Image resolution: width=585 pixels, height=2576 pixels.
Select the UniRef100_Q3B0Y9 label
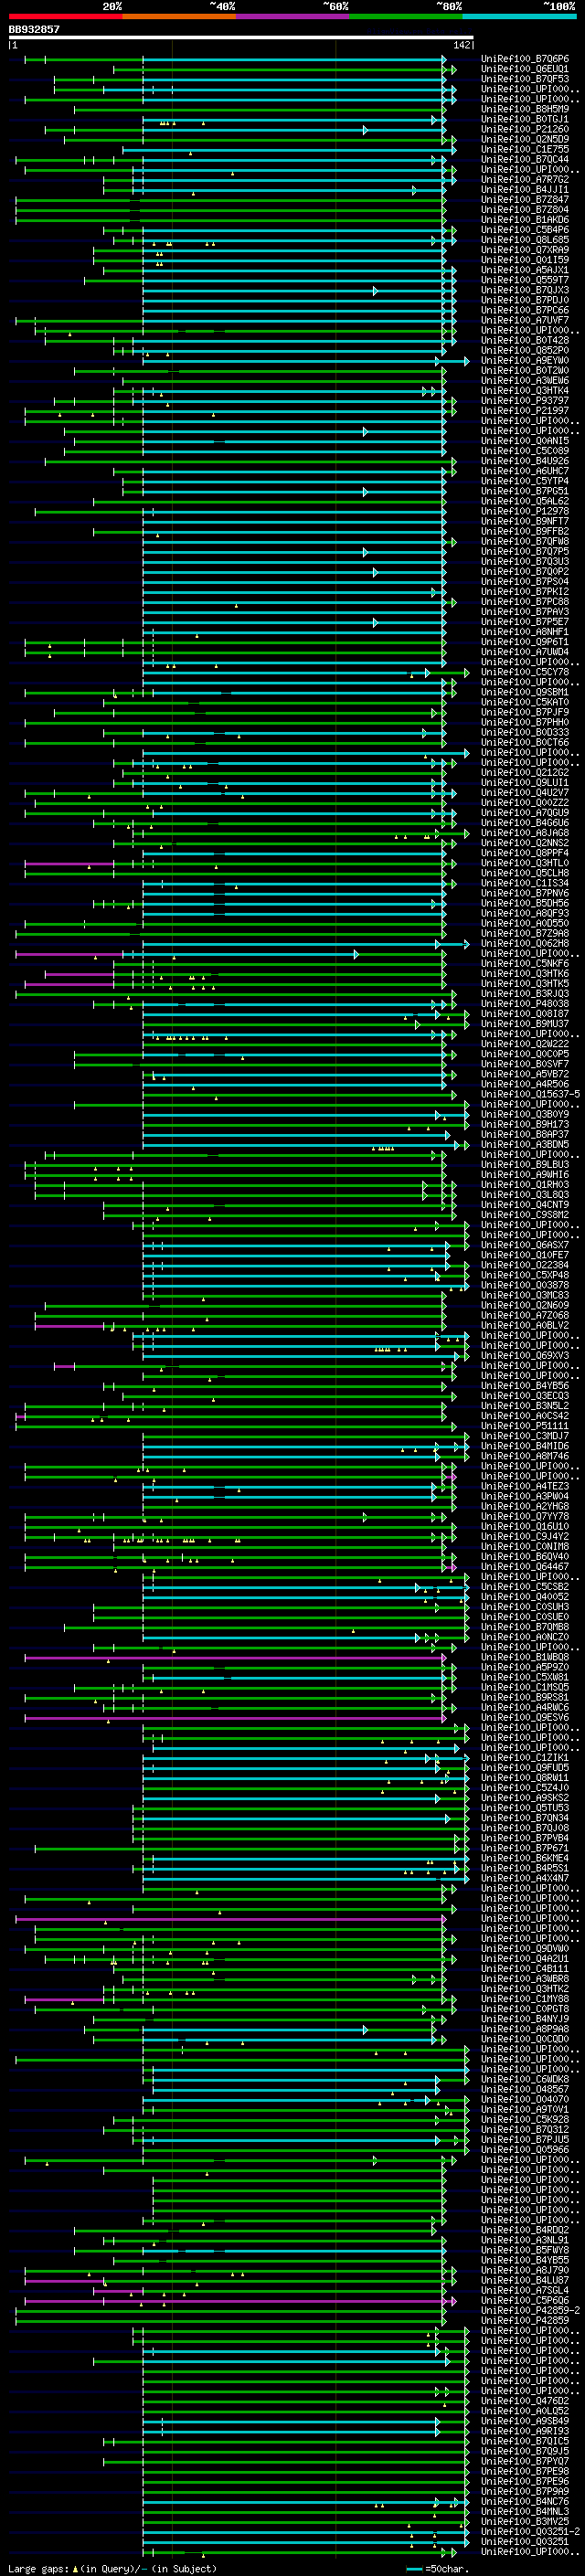525,1115
